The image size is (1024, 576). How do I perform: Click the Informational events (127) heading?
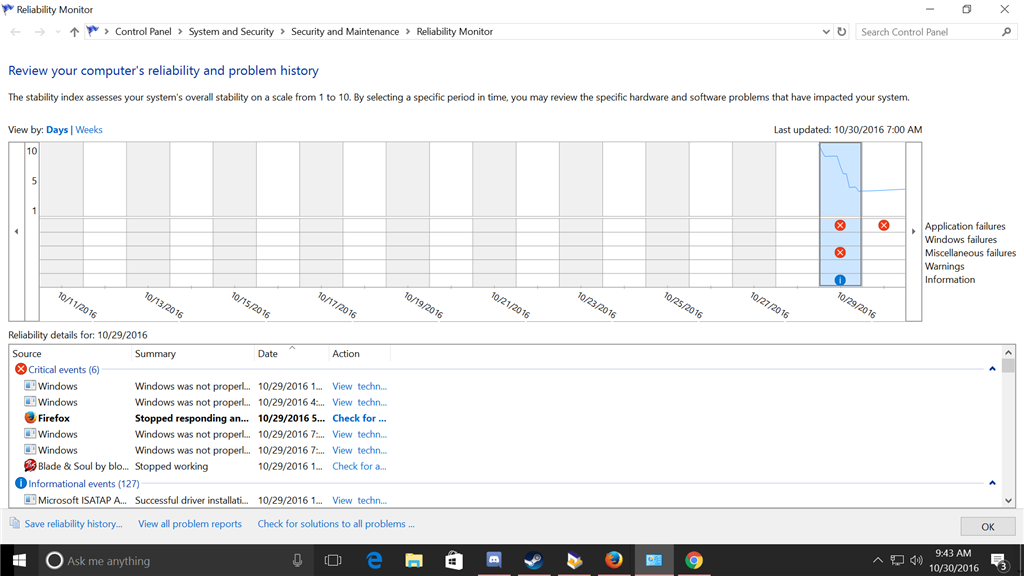[x=84, y=484]
